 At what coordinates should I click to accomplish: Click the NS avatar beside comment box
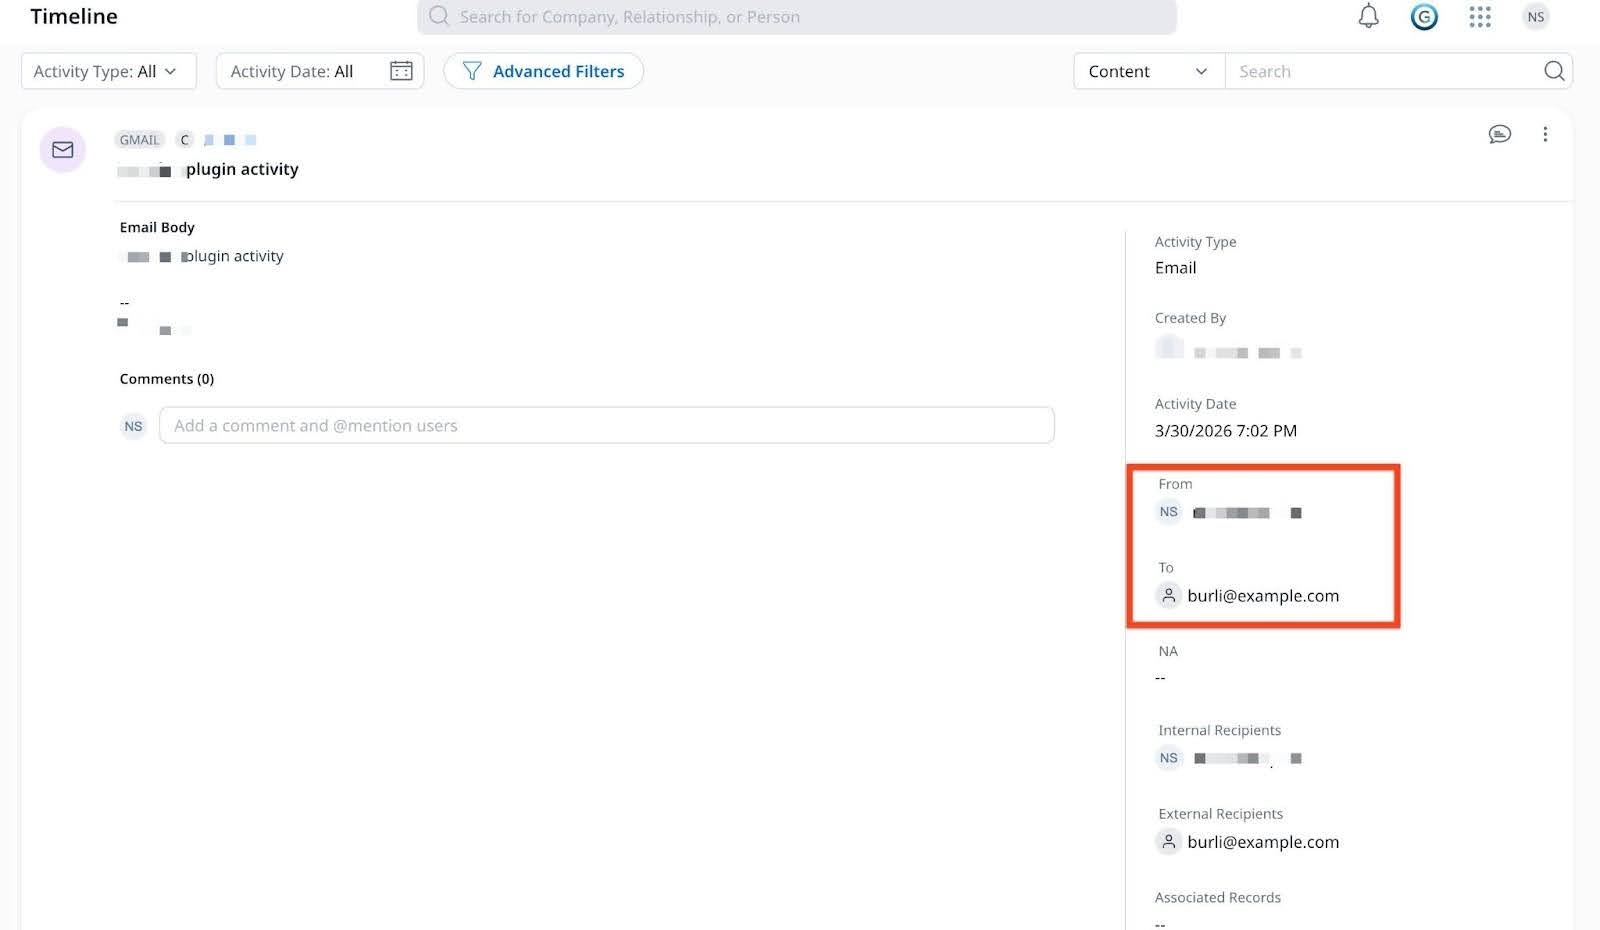point(133,426)
